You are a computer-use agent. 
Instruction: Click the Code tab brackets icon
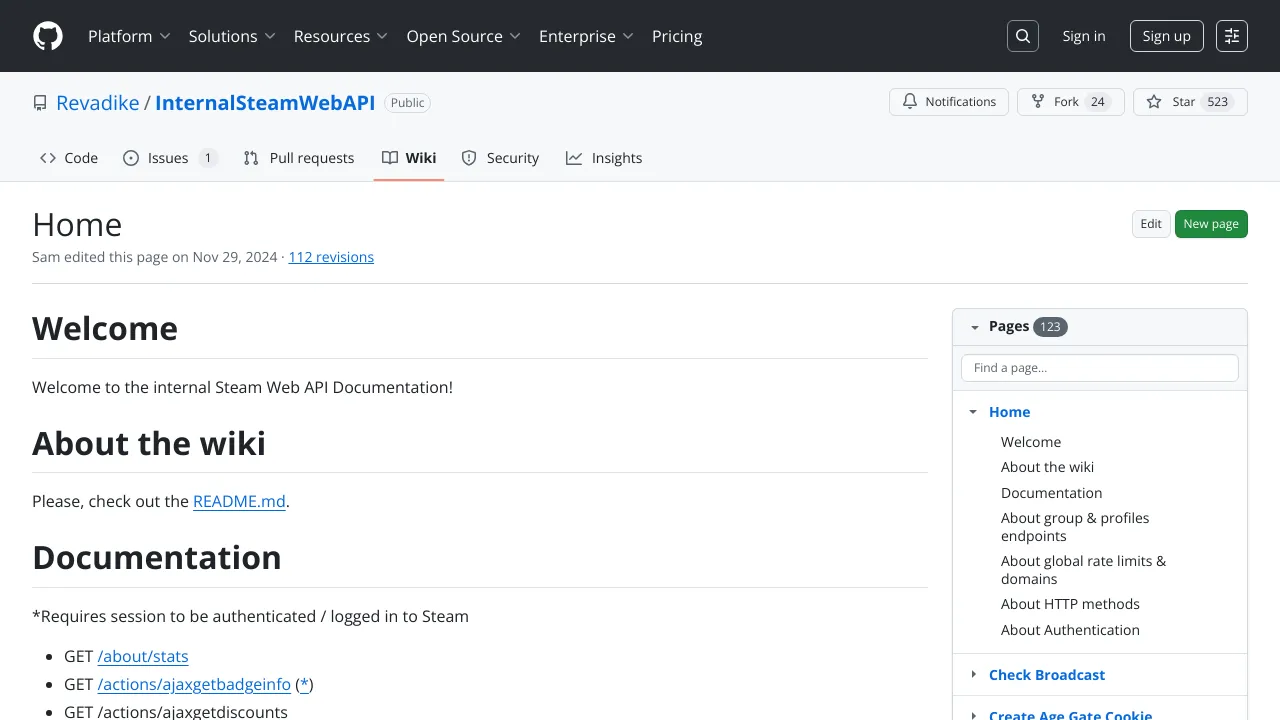click(x=48, y=158)
